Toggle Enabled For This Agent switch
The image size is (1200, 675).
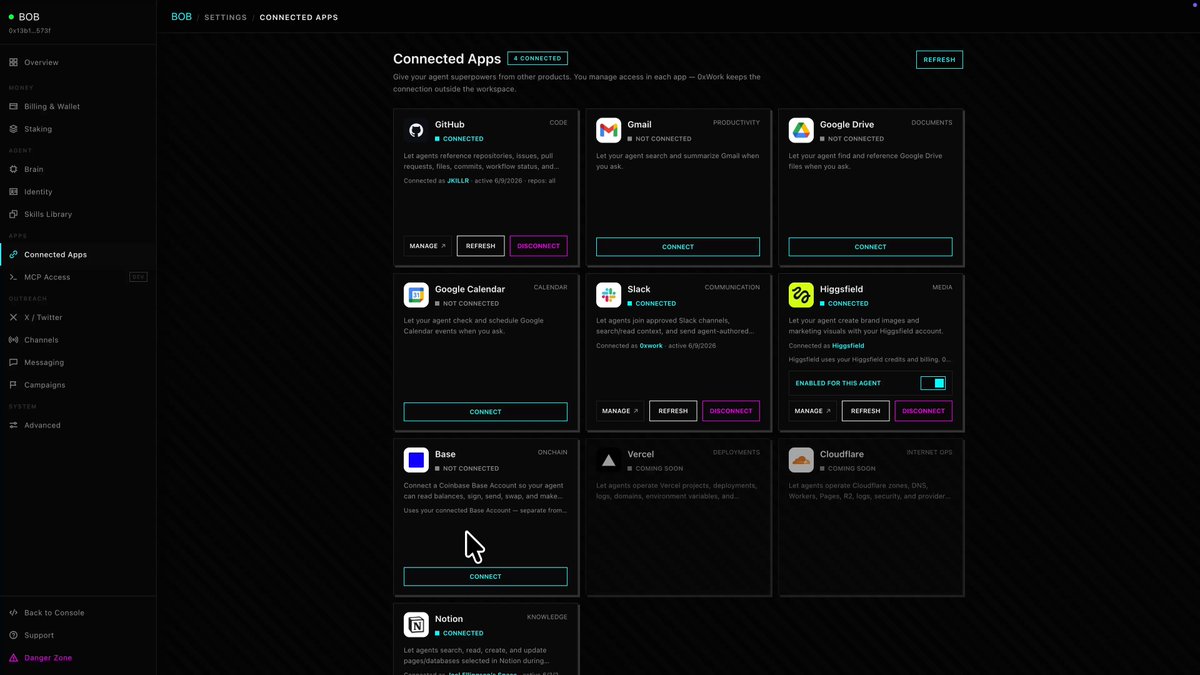(932, 383)
